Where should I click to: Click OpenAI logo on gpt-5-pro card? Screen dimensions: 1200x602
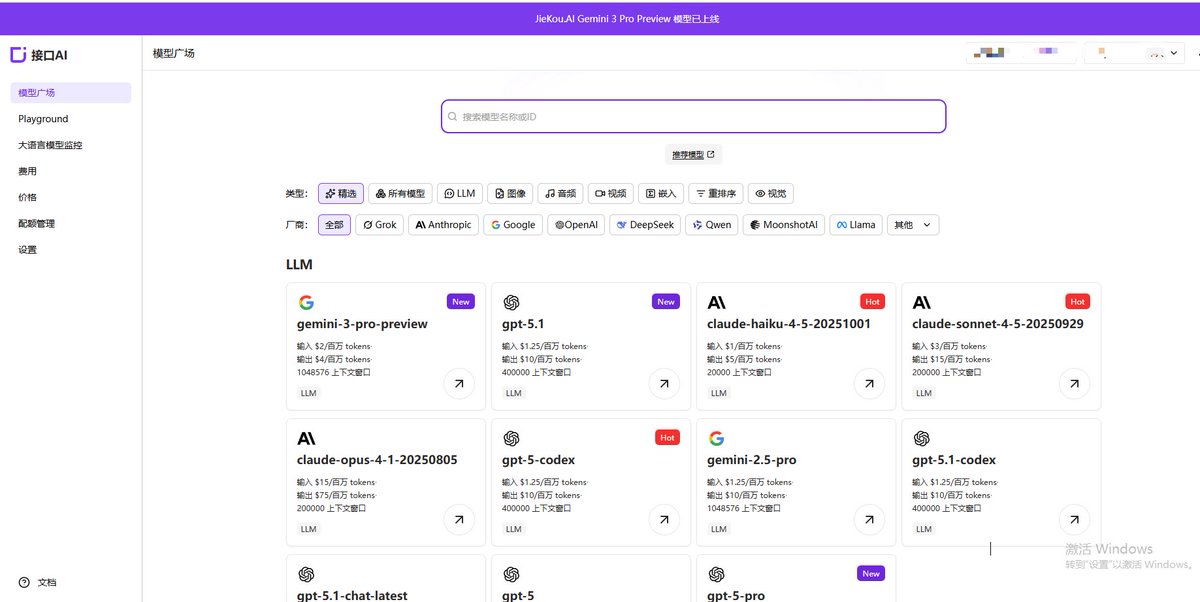716,574
